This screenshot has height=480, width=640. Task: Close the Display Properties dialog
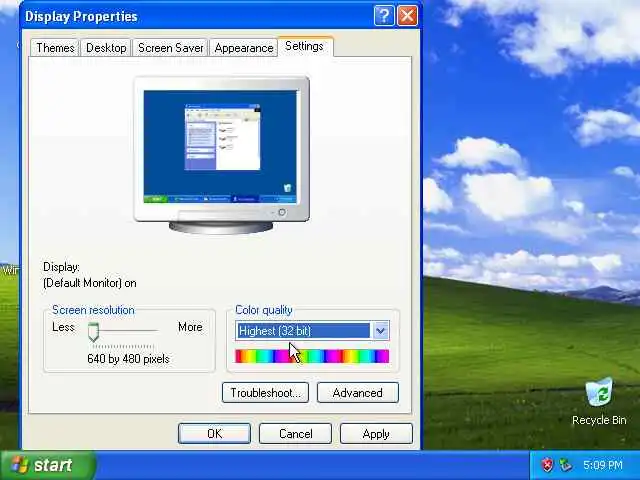407,16
